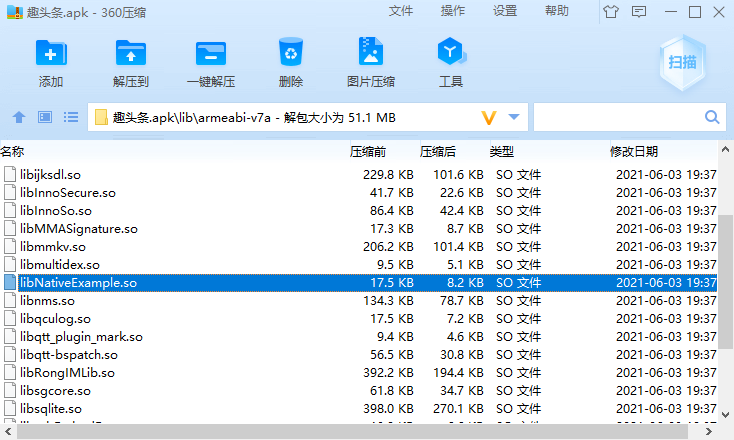Open the 设置 menu
The height and width of the screenshot is (440, 734).
pos(505,11)
